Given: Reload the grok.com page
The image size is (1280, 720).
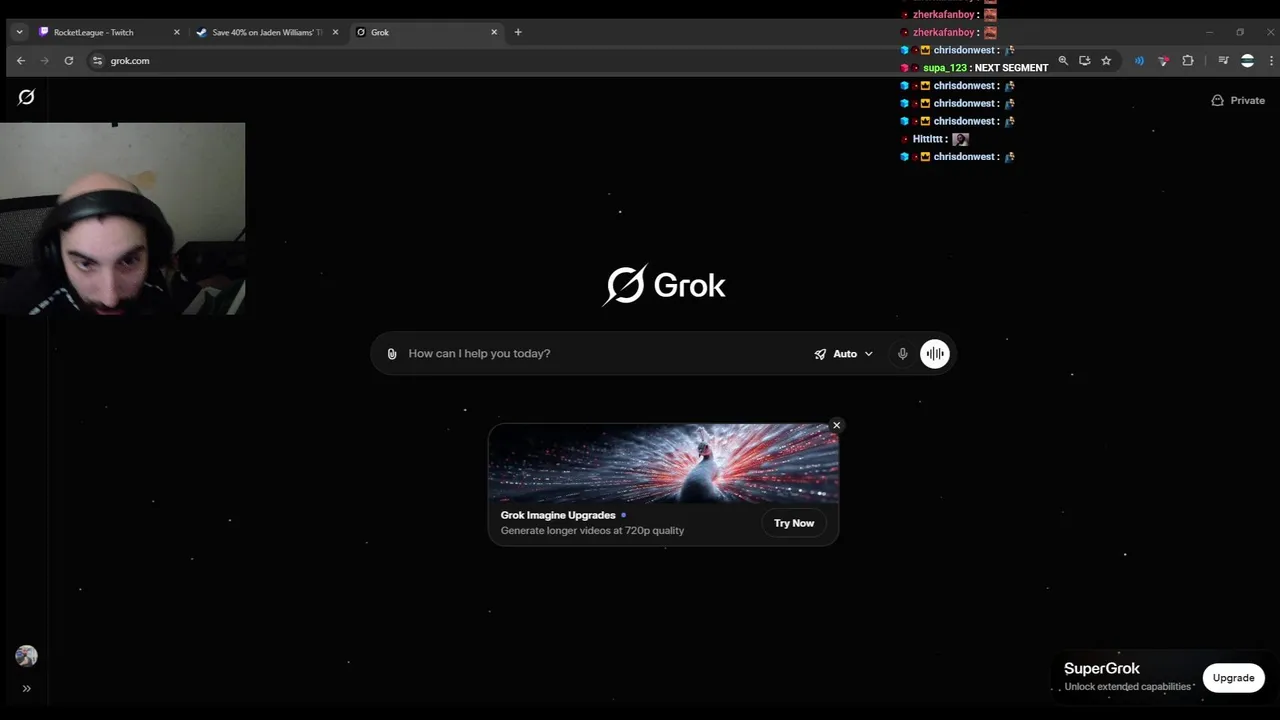Looking at the screenshot, I should [x=69, y=61].
